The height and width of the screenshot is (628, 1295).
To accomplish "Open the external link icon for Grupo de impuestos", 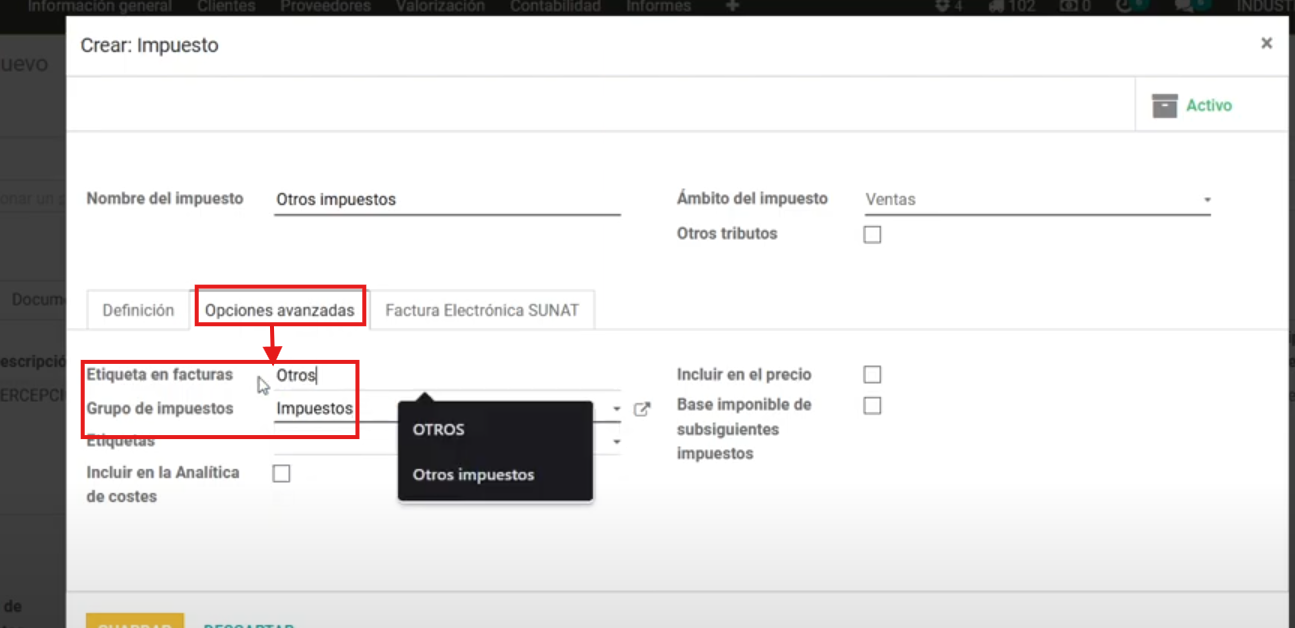I will click(x=642, y=409).
